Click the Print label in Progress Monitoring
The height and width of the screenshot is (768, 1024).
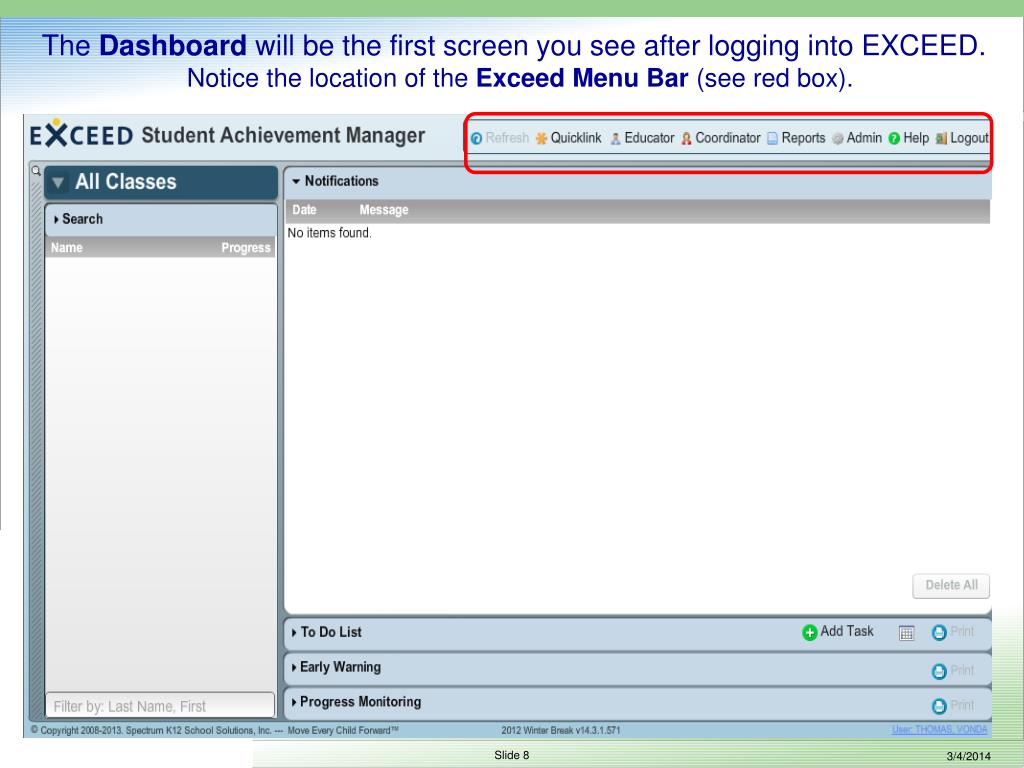(962, 705)
